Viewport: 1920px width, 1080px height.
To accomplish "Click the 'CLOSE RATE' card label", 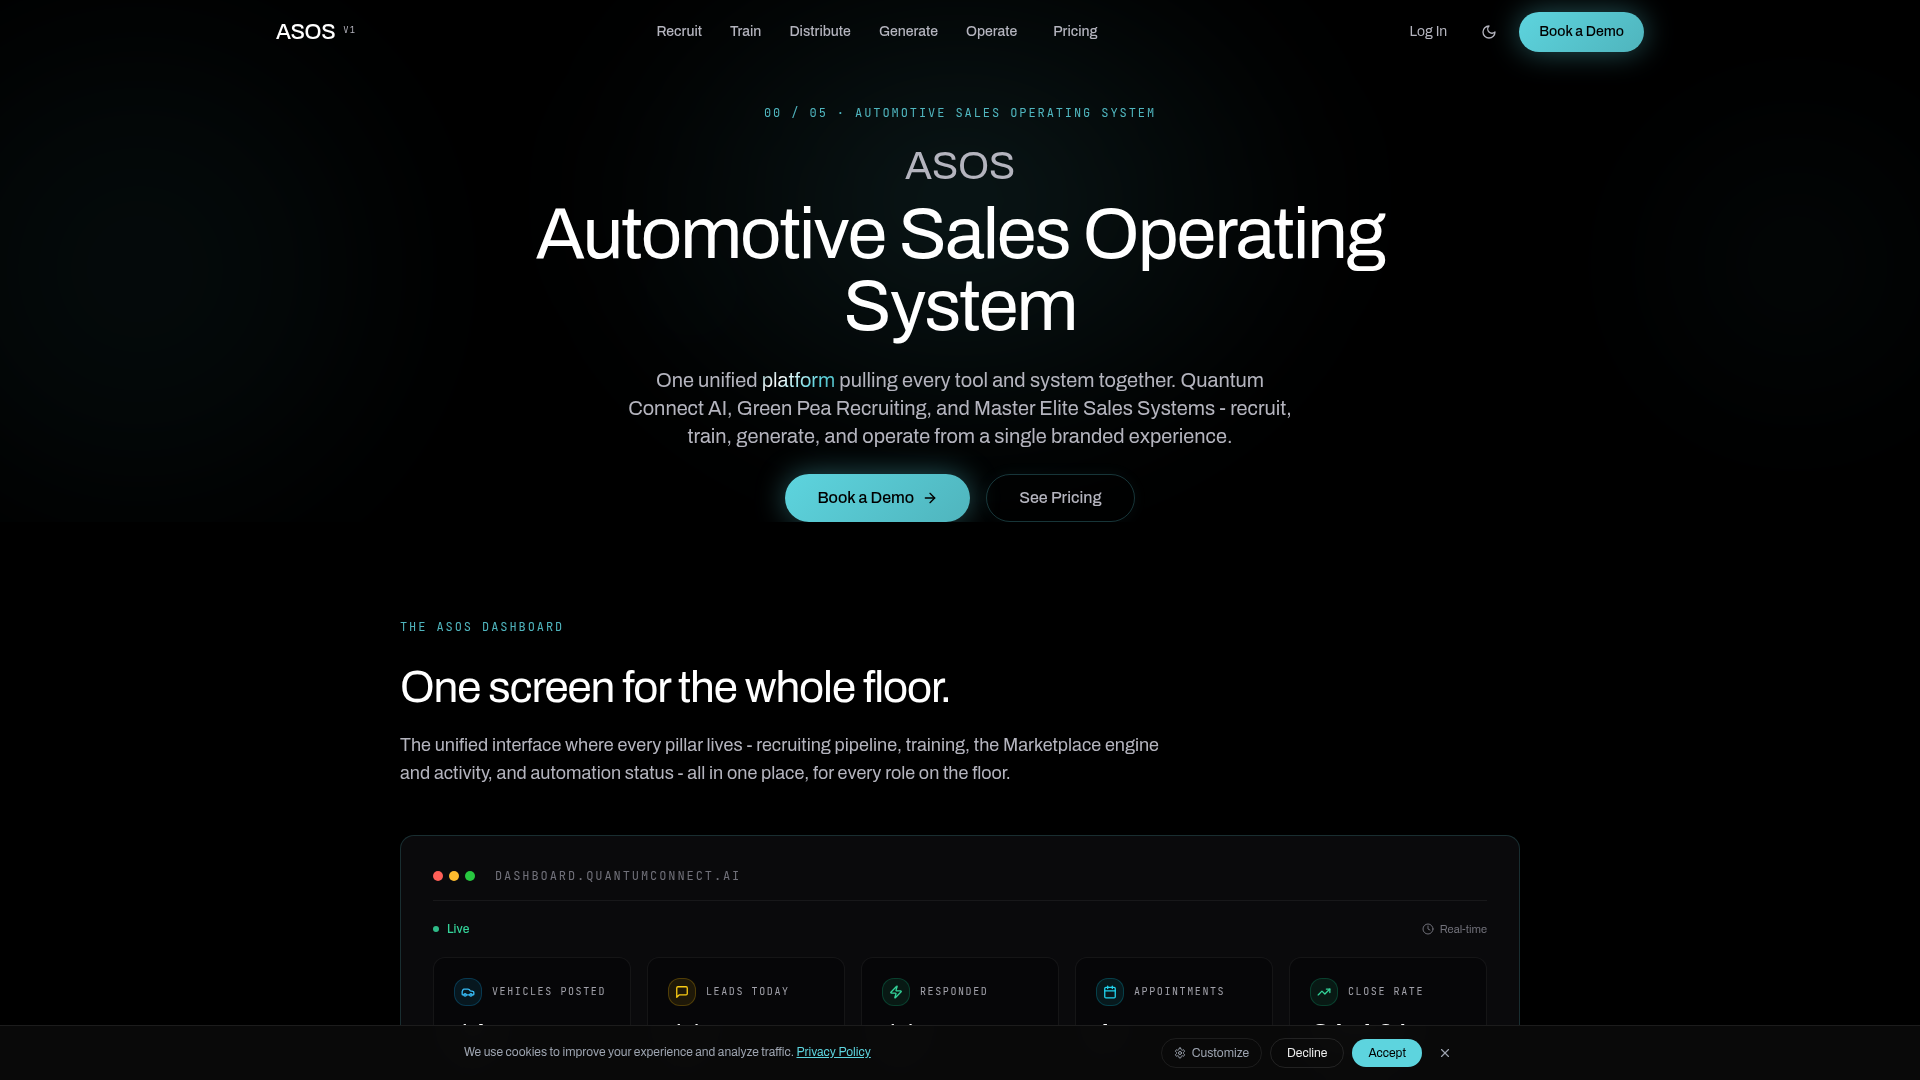I will 1386,992.
